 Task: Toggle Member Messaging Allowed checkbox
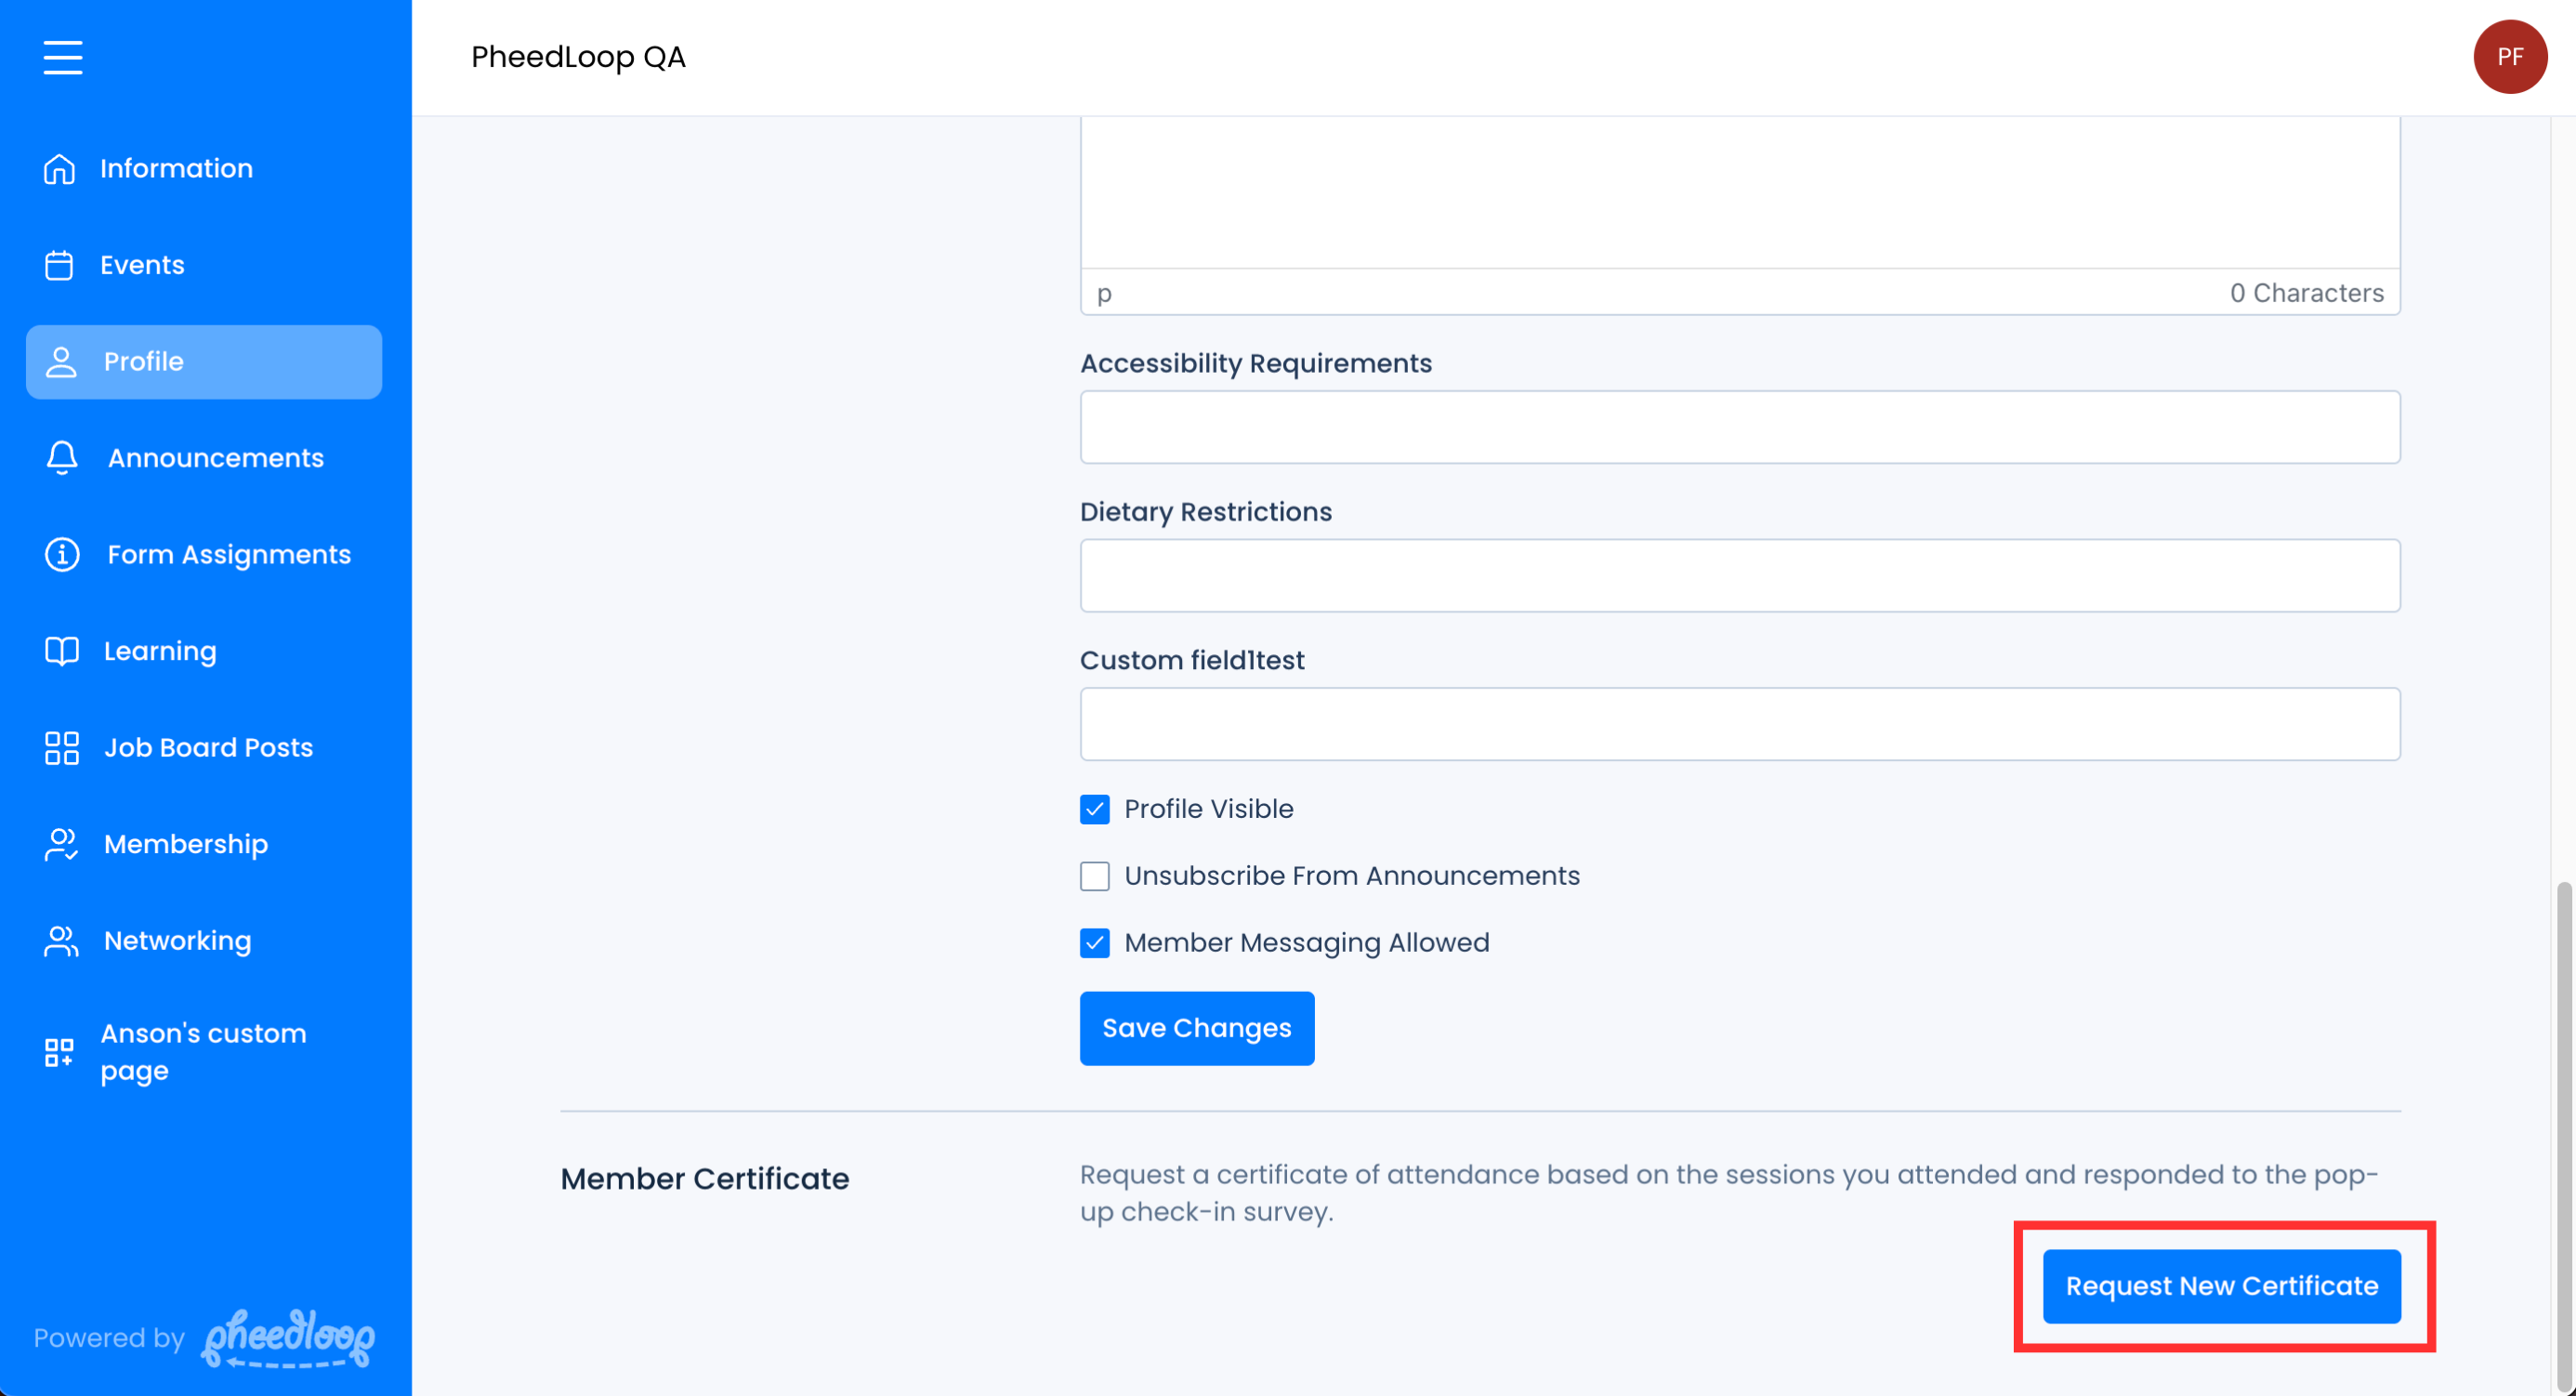tap(1094, 943)
